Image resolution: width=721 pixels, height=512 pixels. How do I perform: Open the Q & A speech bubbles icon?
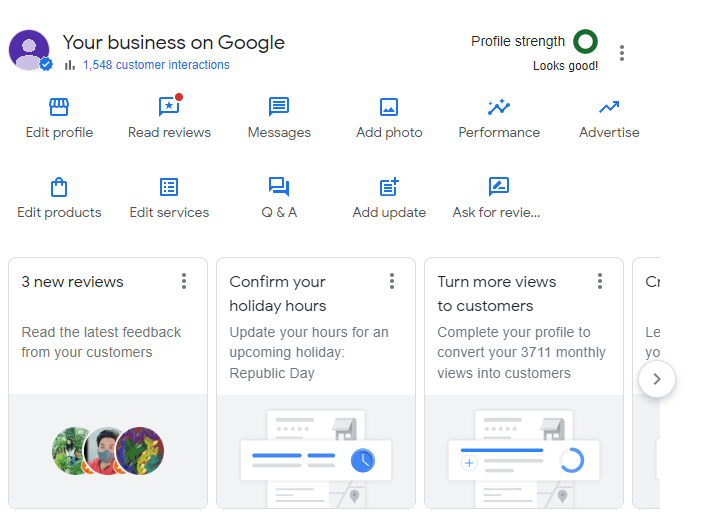279,187
